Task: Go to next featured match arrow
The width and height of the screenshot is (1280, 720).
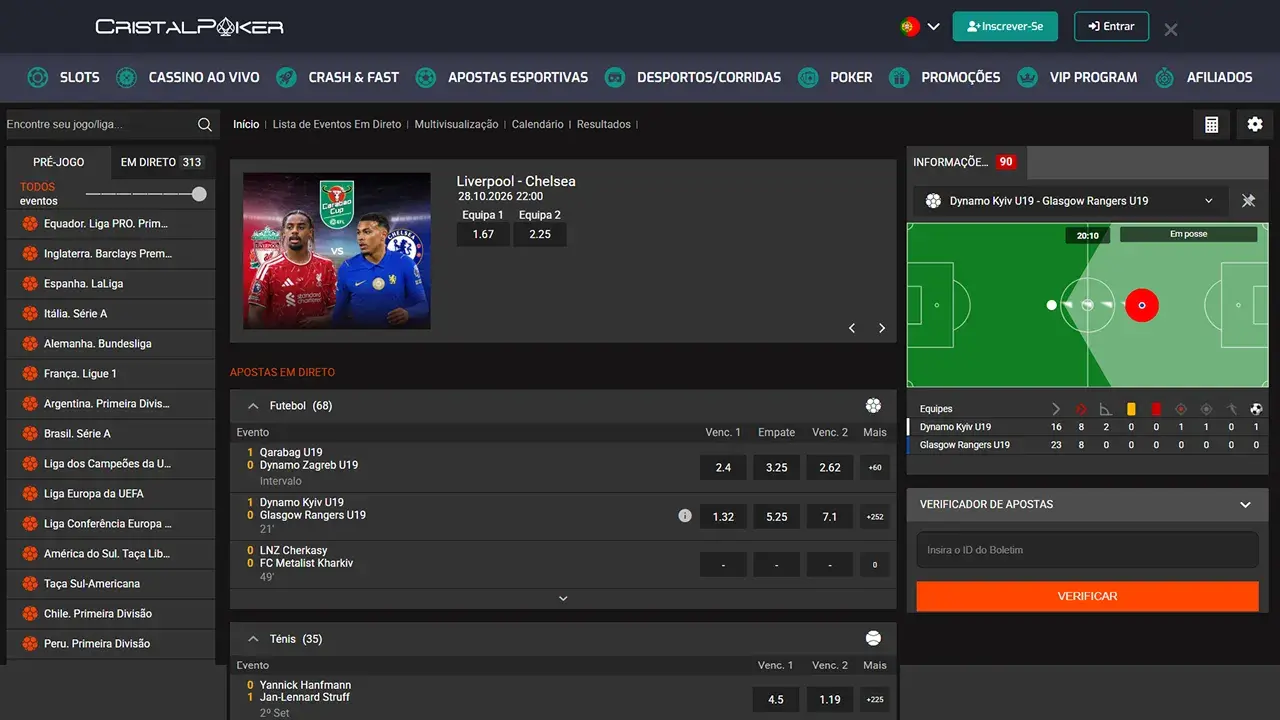Action: pyautogui.click(x=882, y=328)
